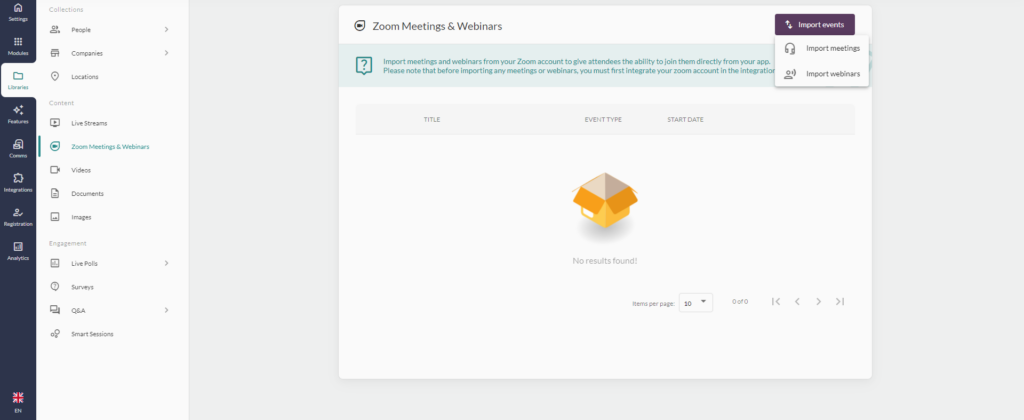Open the Items per page dropdown
This screenshot has width=1024, height=420.
(696, 301)
